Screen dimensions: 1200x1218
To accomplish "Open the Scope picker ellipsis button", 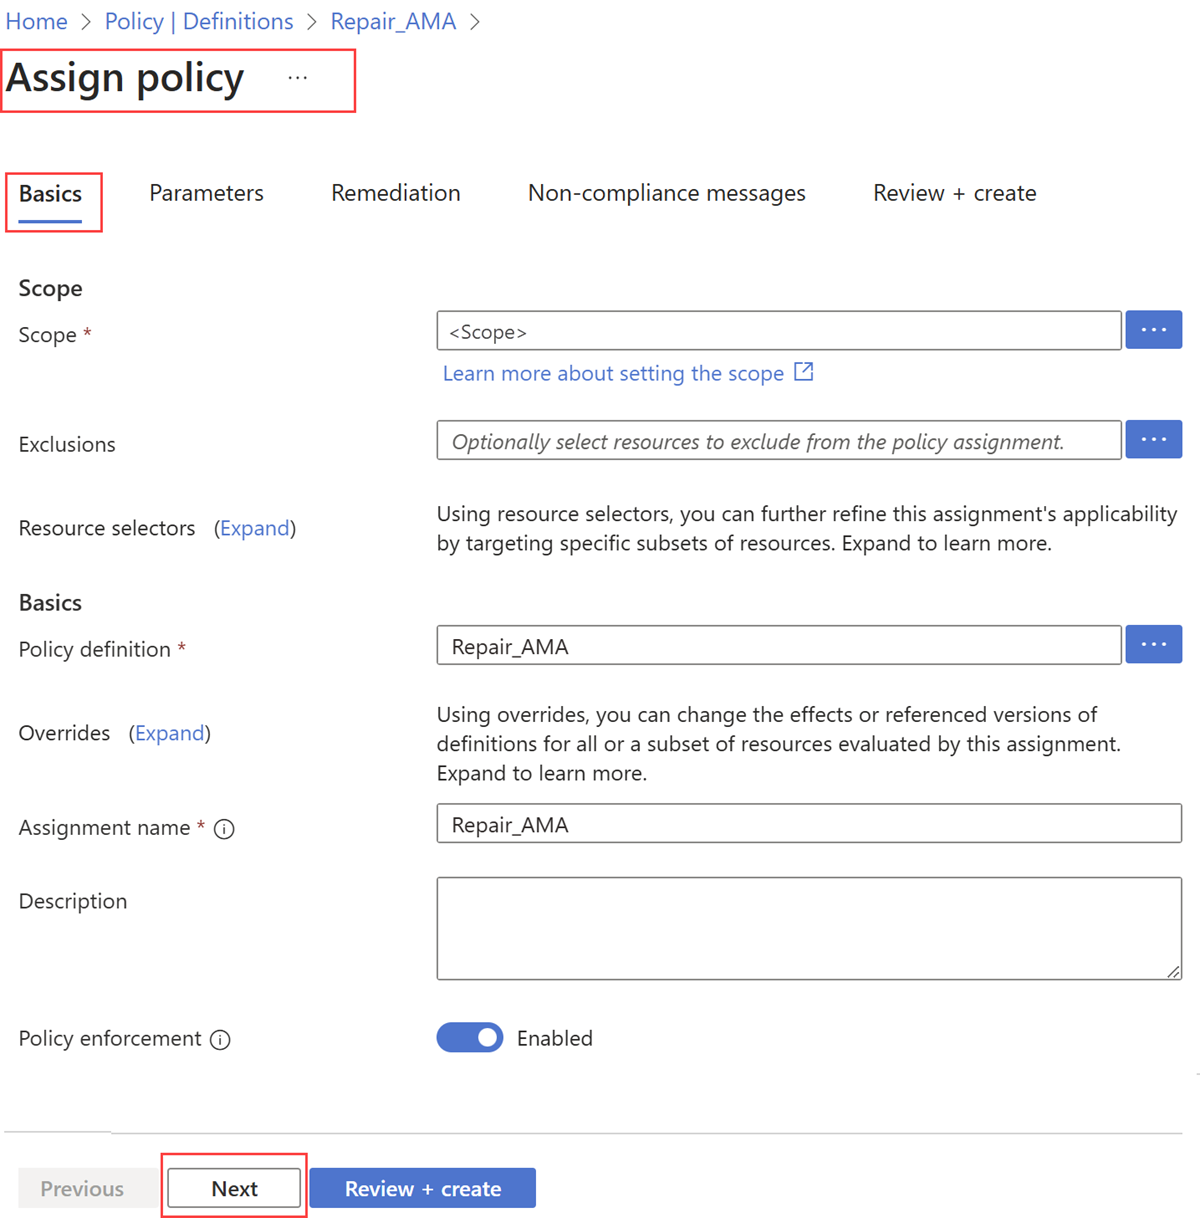I will 1153,330.
